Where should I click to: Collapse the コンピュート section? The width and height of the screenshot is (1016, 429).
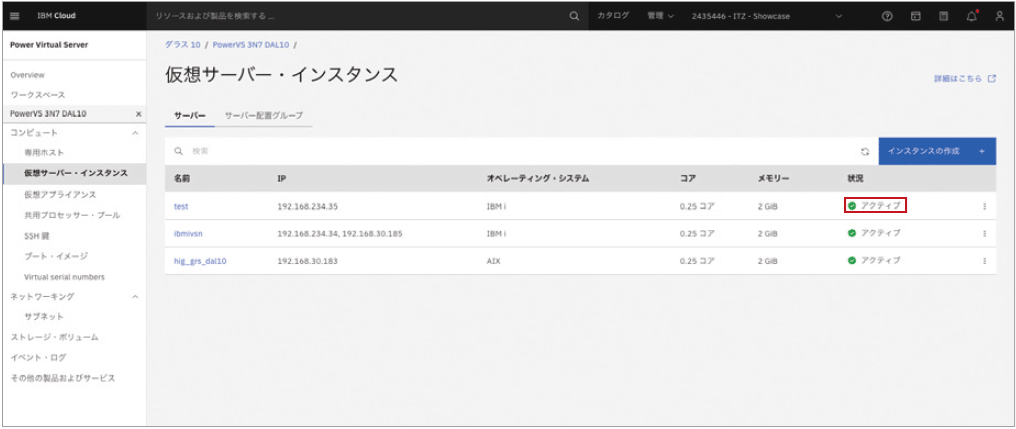pyautogui.click(x=135, y=133)
